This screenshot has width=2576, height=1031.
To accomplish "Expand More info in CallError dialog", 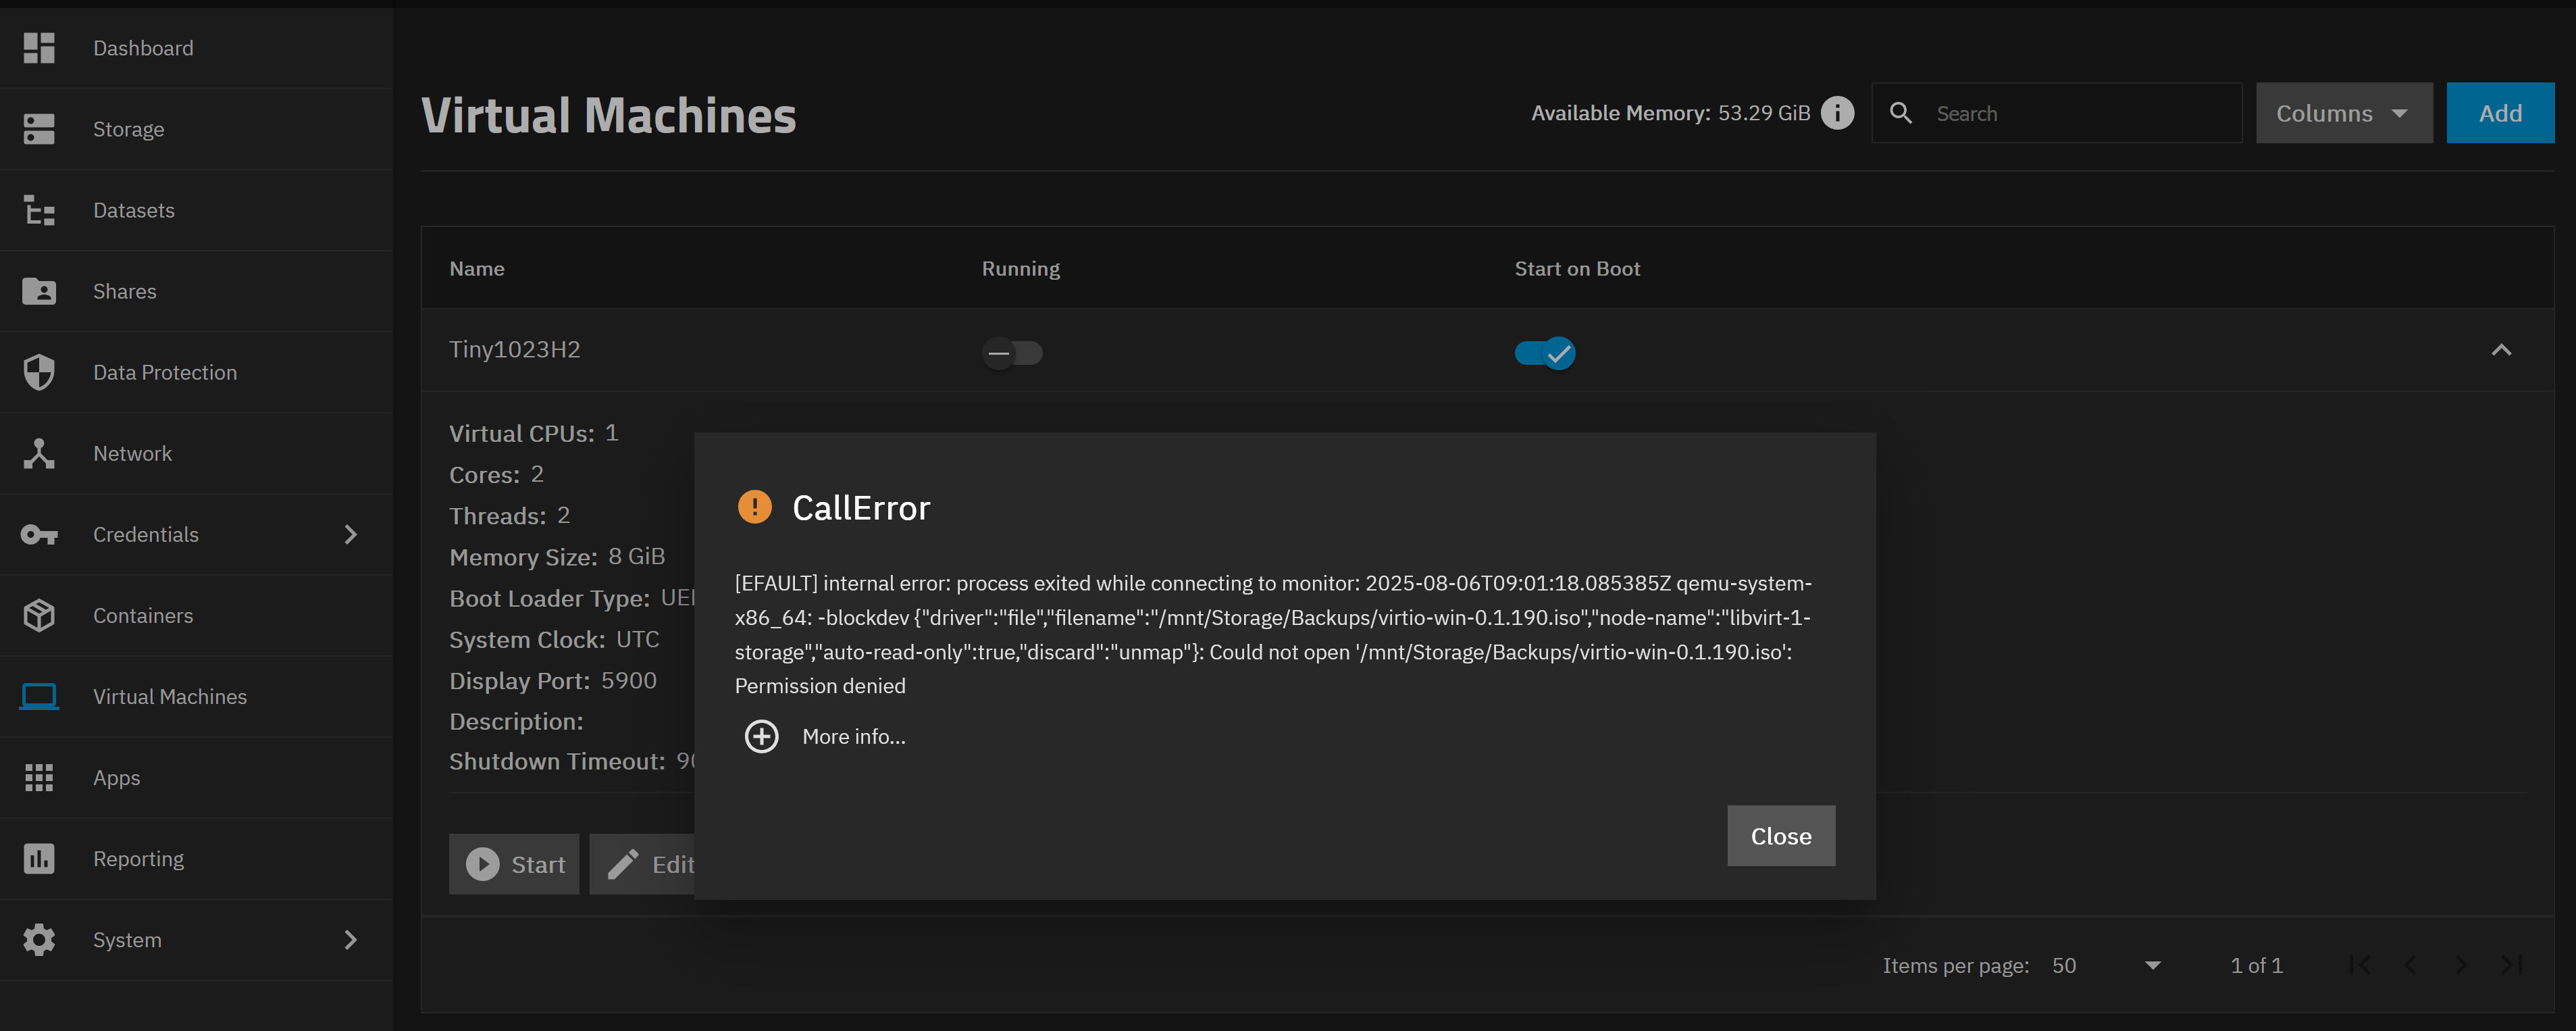I will (762, 737).
